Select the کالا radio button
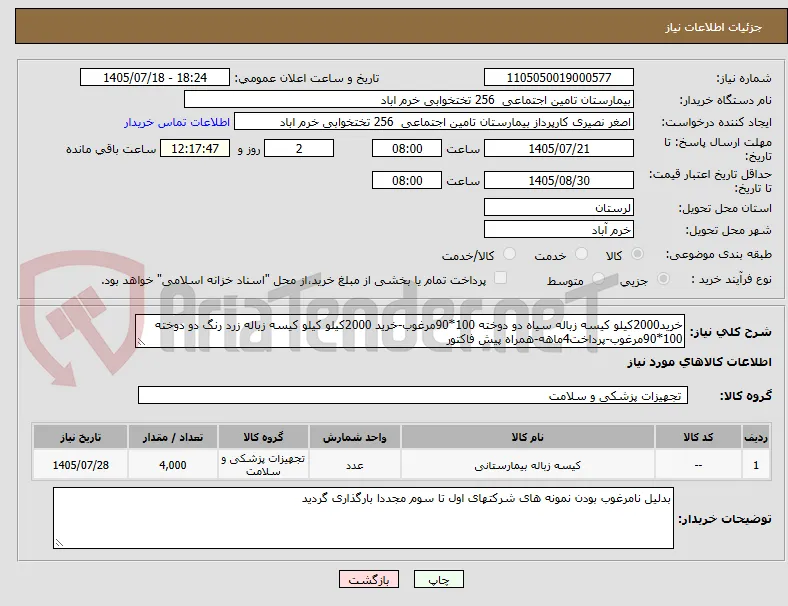Viewport: 788px width, 606px height. (x=637, y=254)
